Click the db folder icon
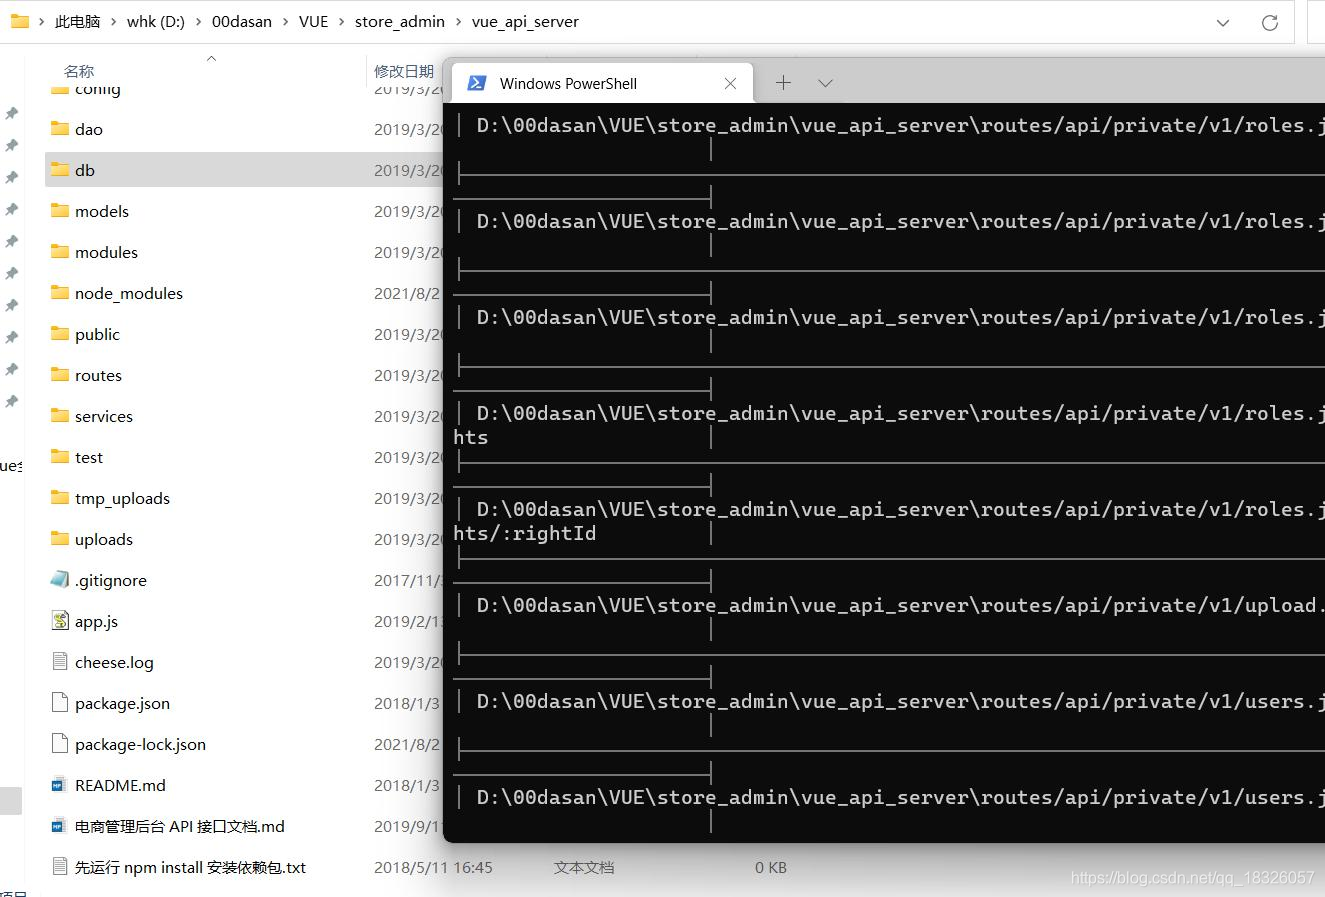1325x897 pixels. (x=60, y=169)
